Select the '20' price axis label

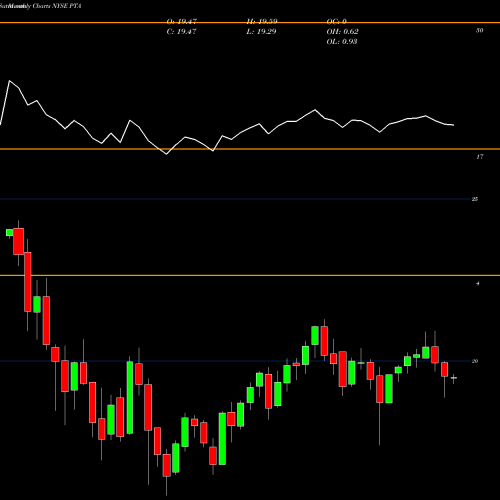pos(475,361)
